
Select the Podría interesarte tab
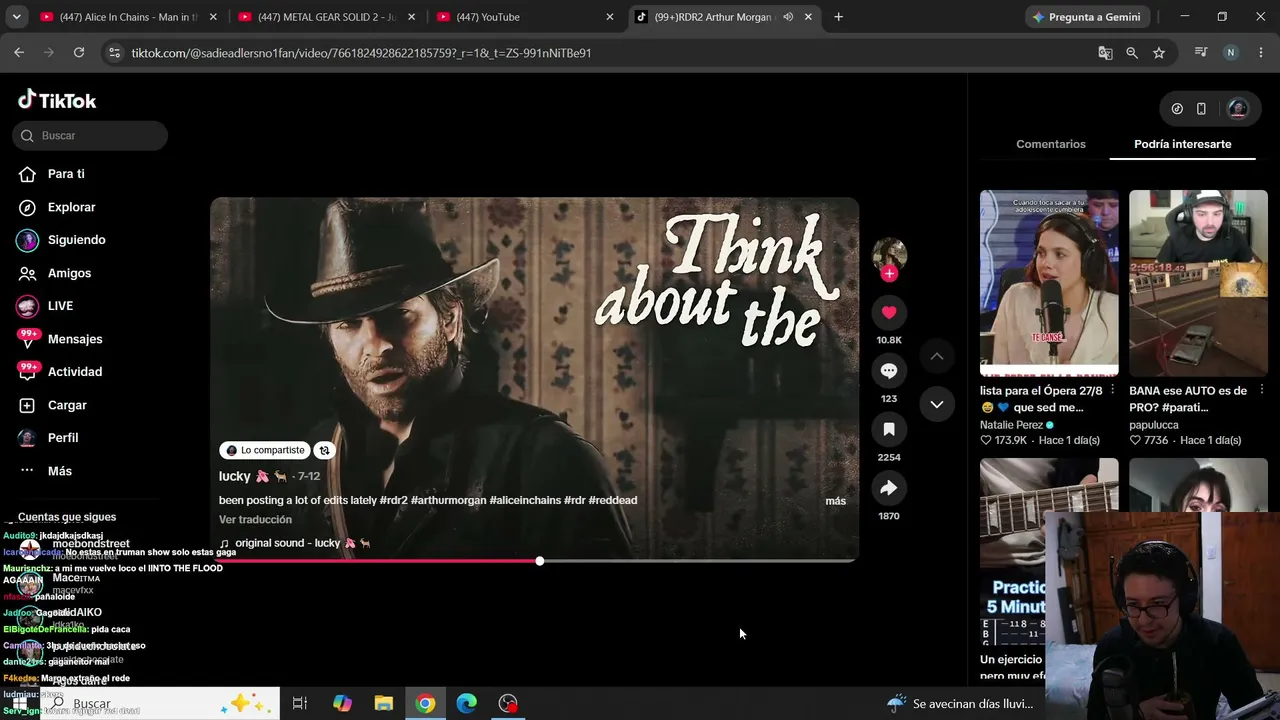[1183, 144]
